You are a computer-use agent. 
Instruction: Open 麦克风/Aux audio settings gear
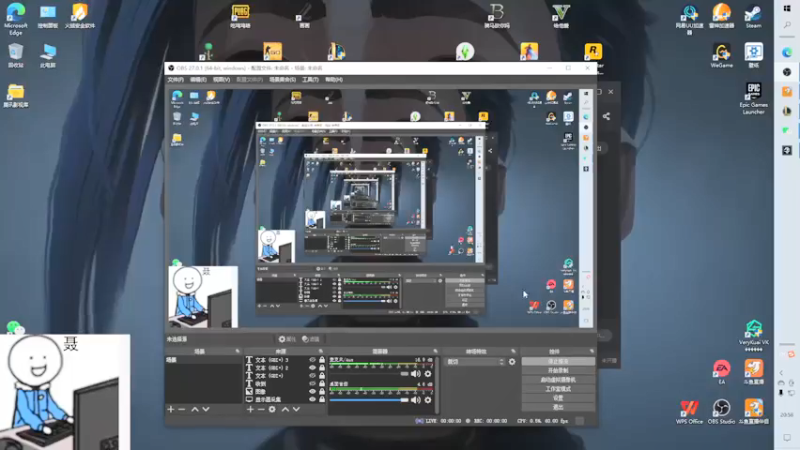428,374
